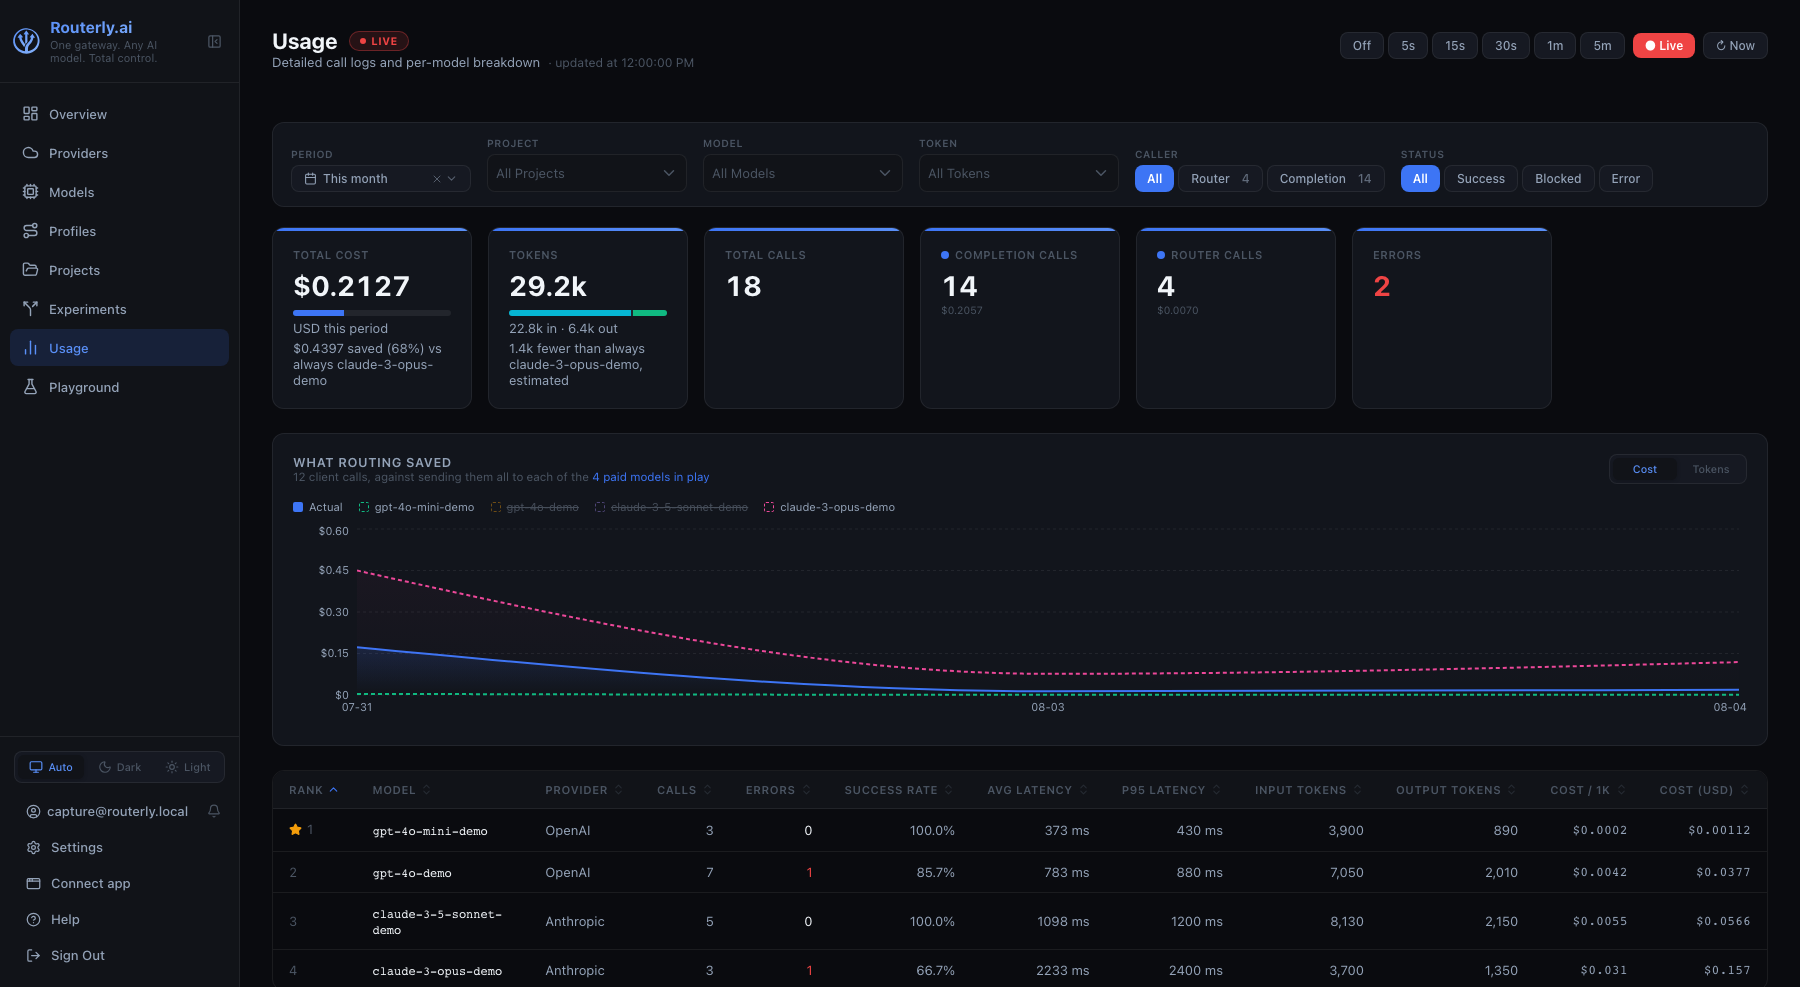Switch chart to Tokens tab
Viewport: 1800px width, 987px height.
pyautogui.click(x=1711, y=469)
